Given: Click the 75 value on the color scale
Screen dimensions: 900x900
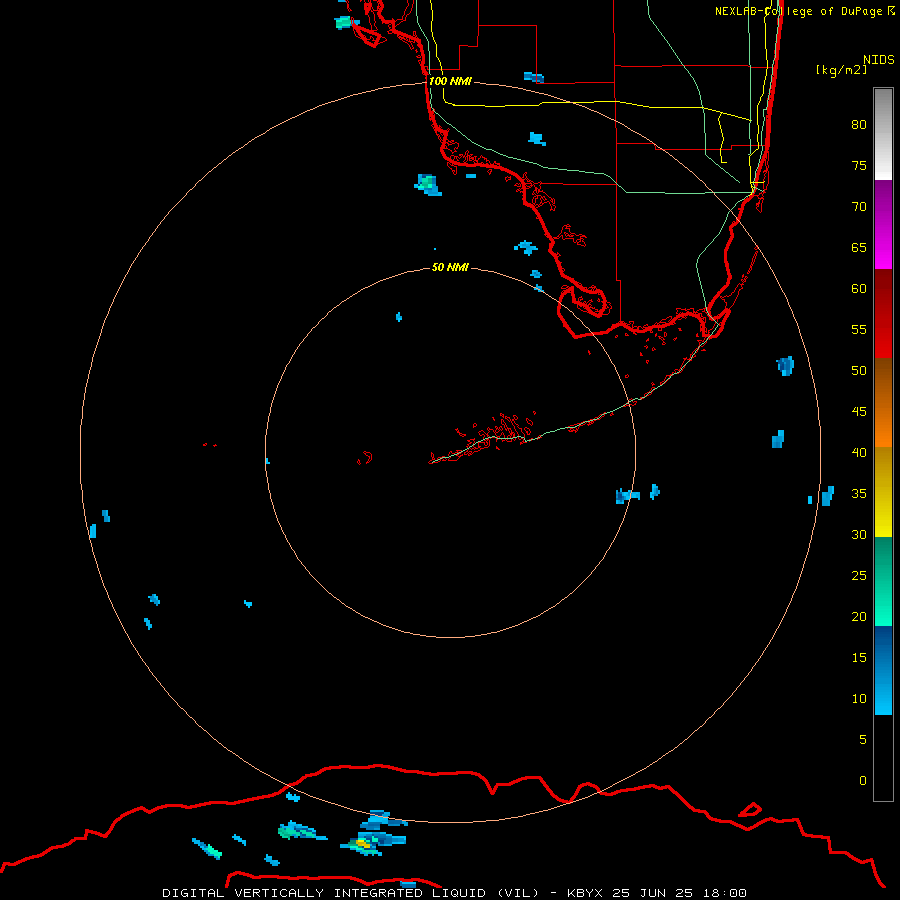Looking at the screenshot, I should (x=859, y=166).
